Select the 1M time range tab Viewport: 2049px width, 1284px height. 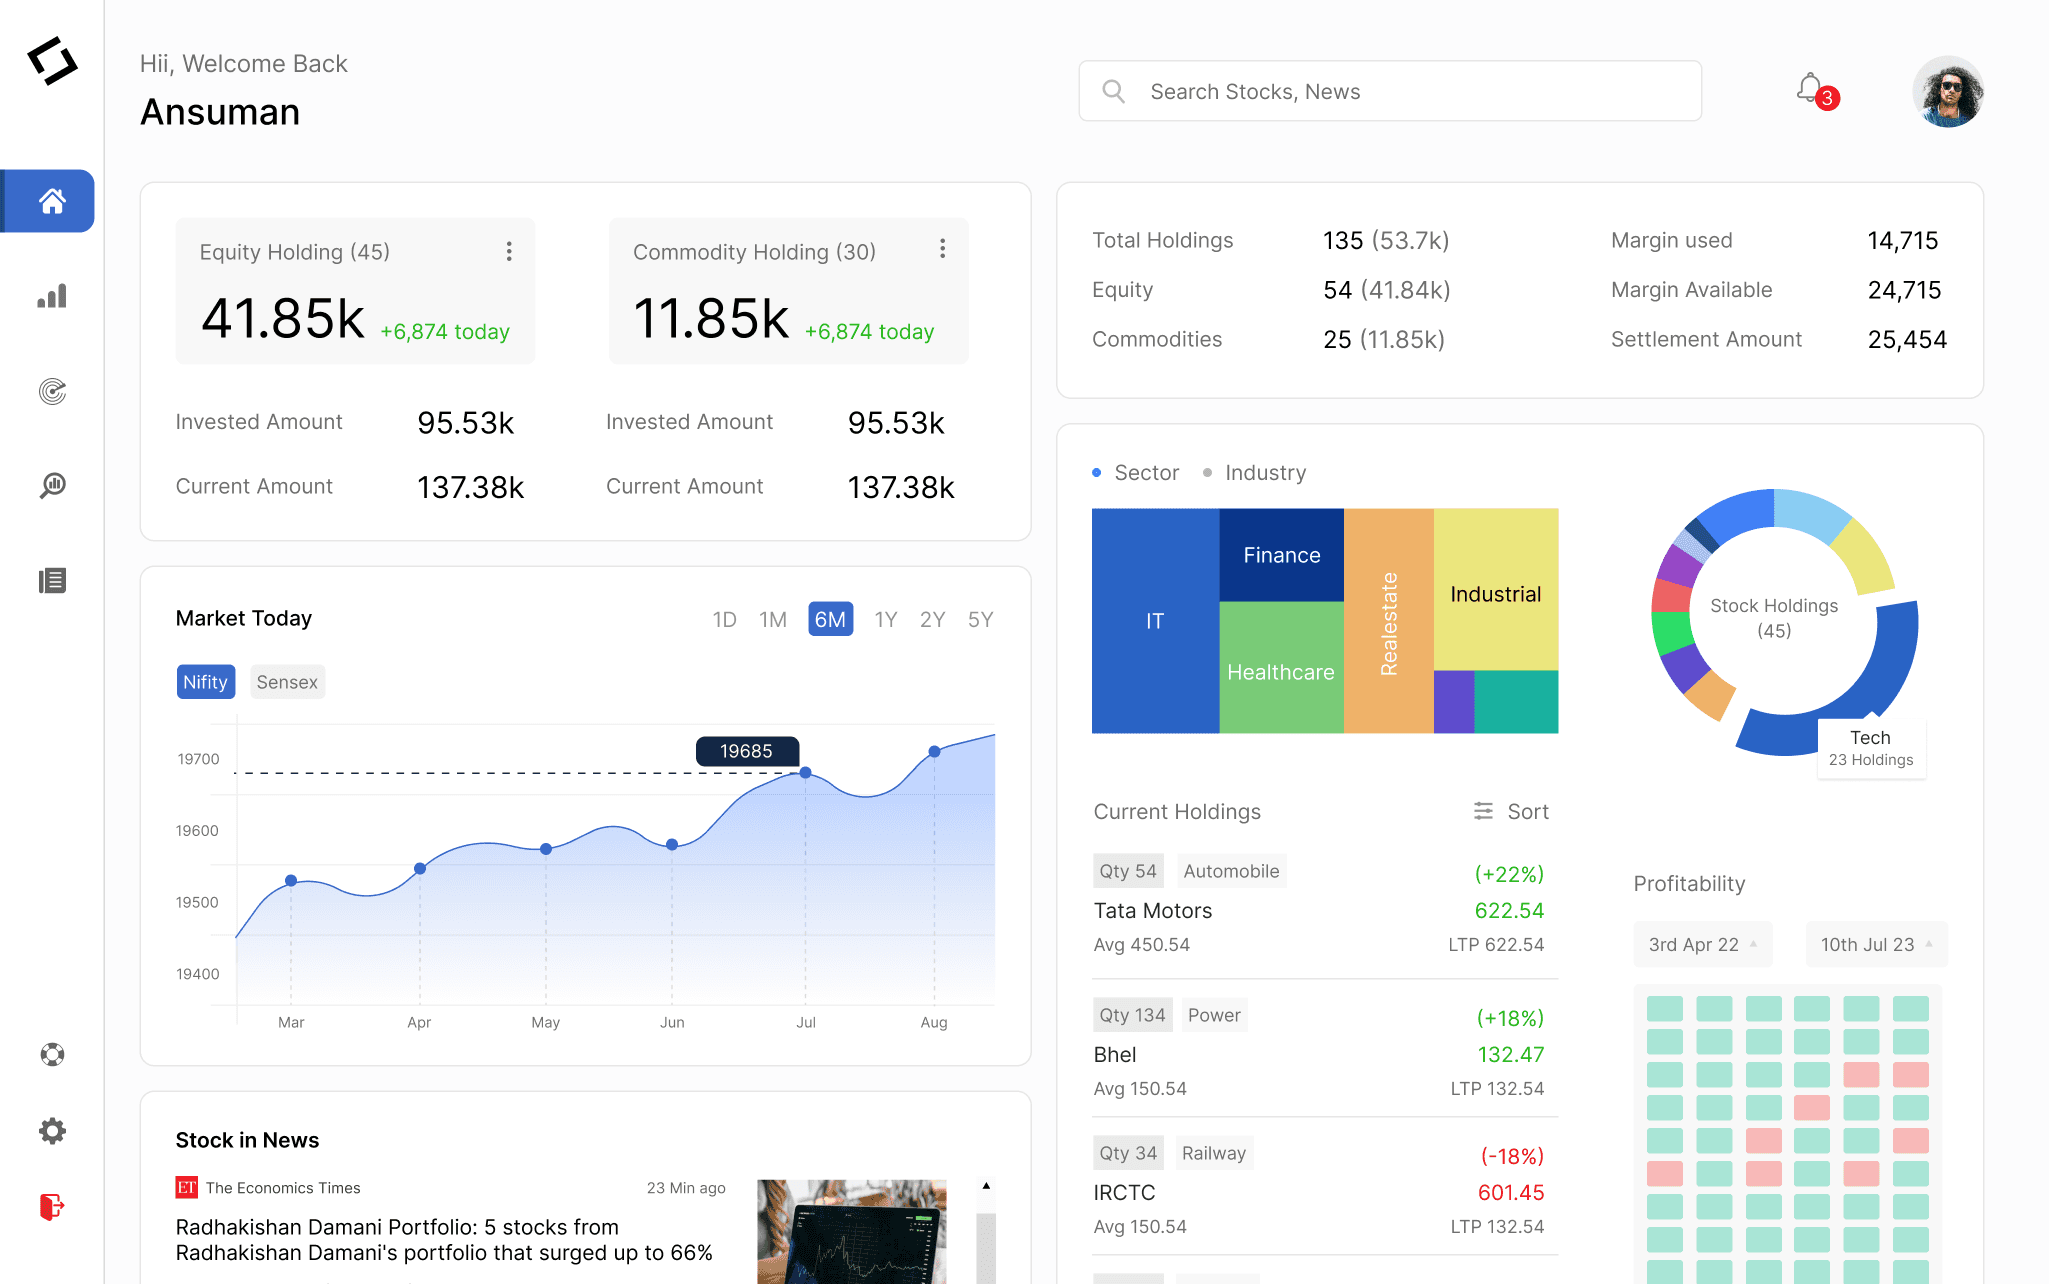tap(772, 619)
